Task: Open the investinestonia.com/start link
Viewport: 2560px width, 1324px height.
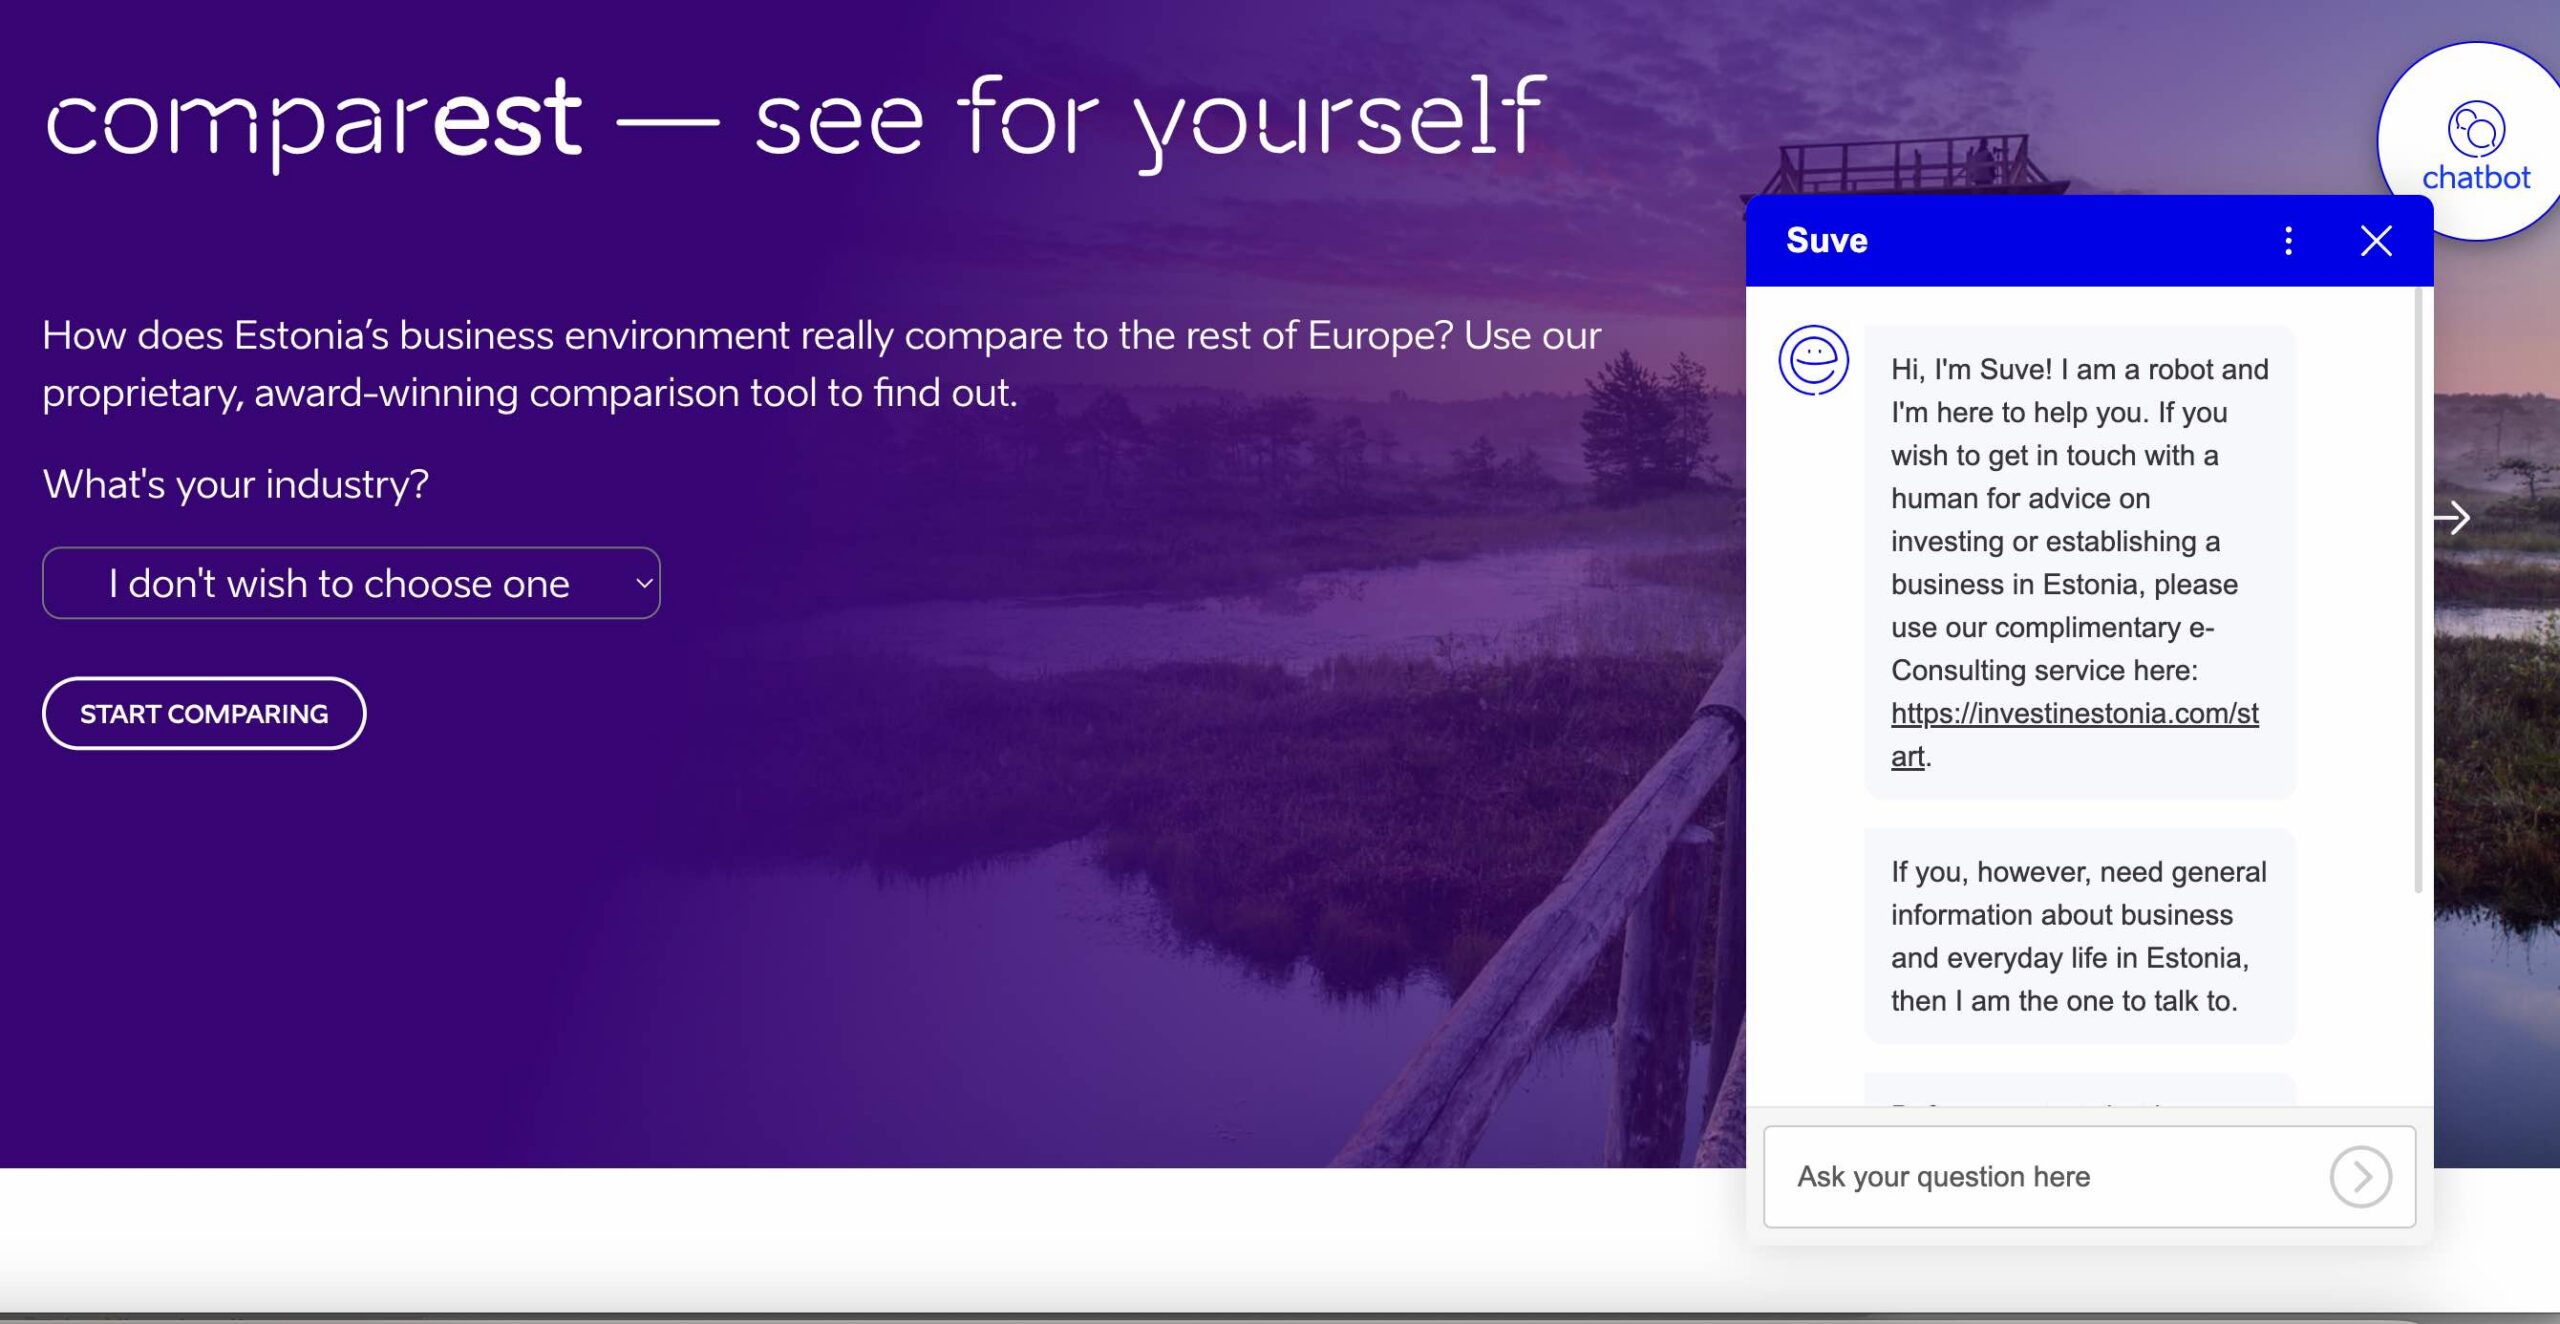Action: (x=2074, y=714)
